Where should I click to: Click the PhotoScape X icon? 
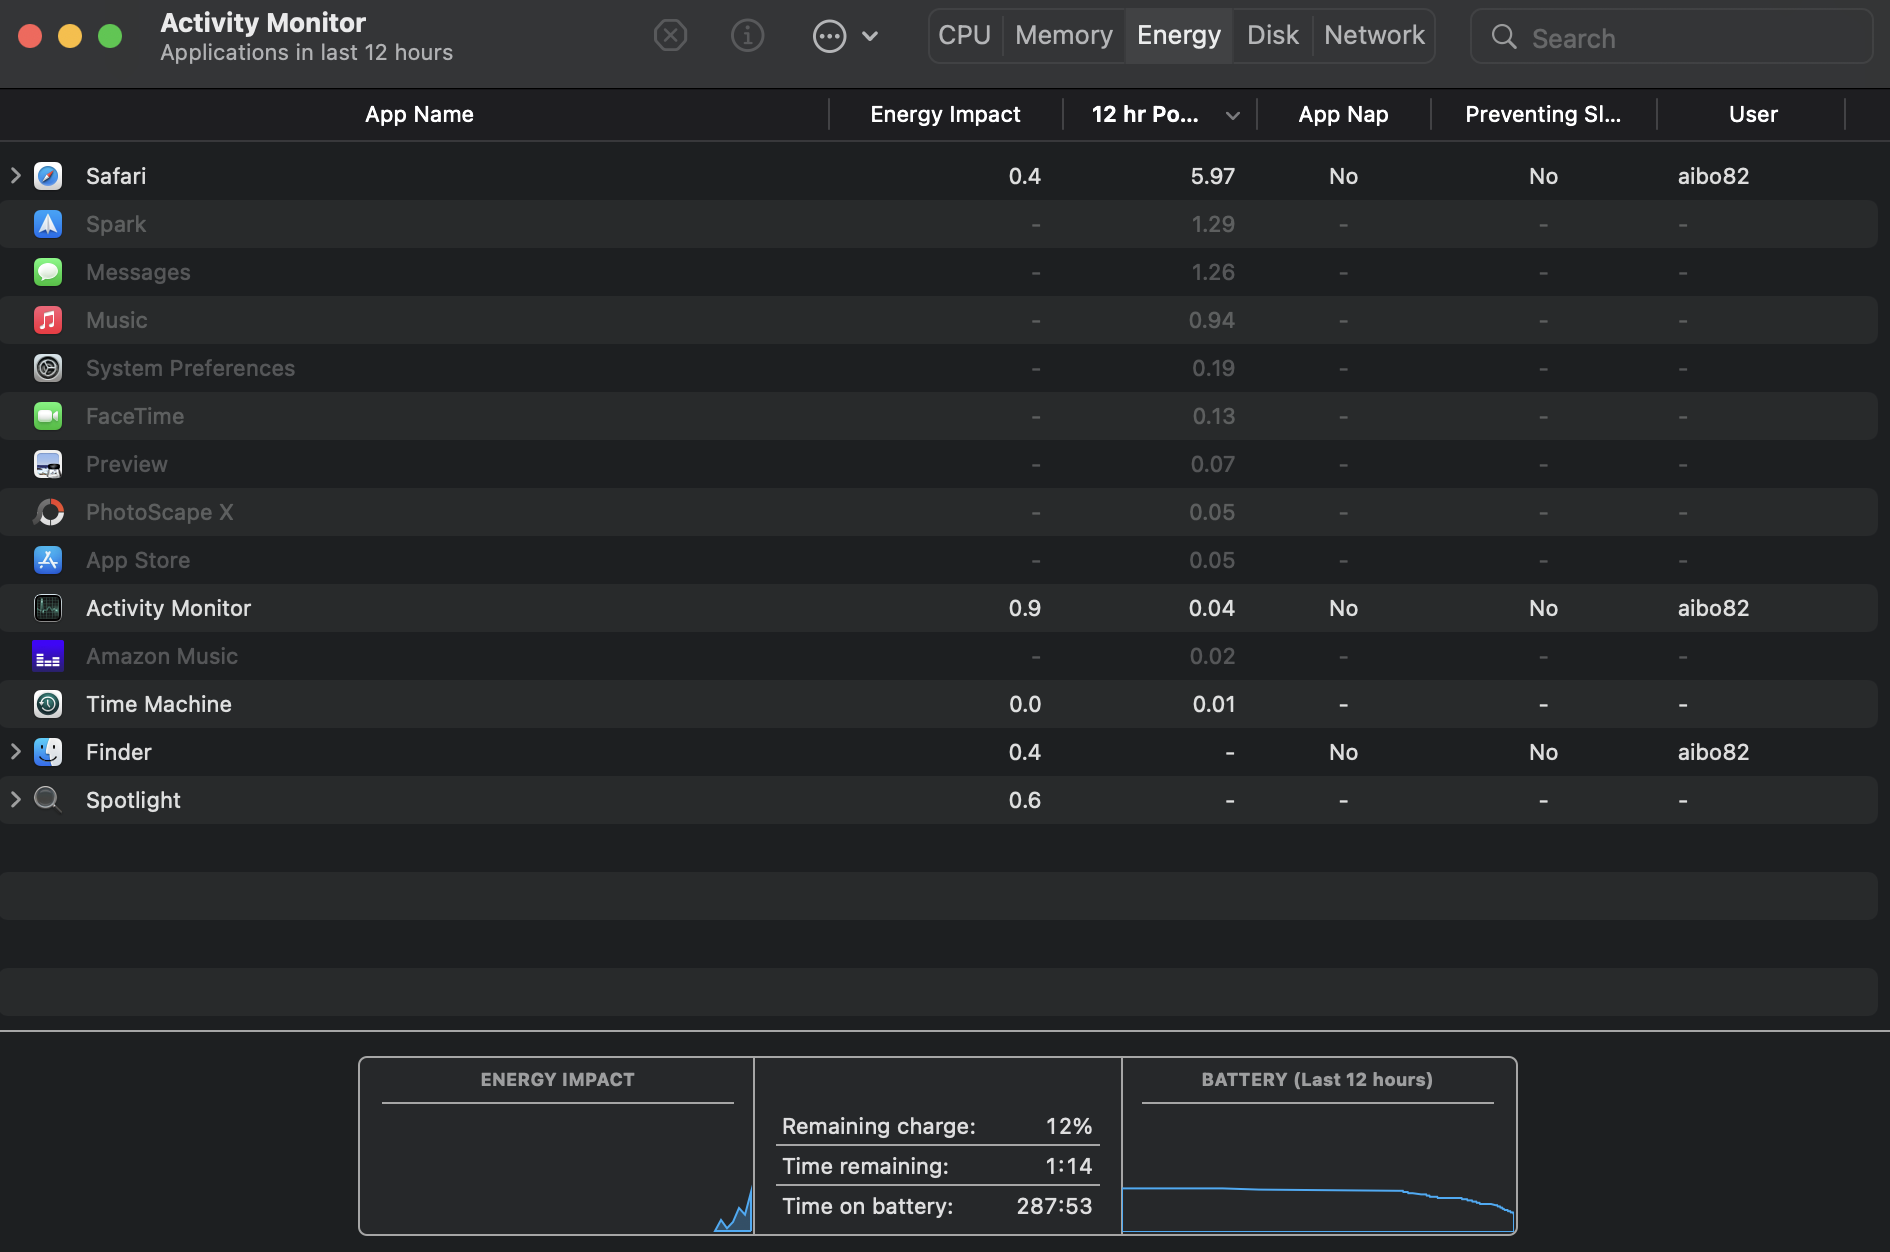[x=48, y=512]
